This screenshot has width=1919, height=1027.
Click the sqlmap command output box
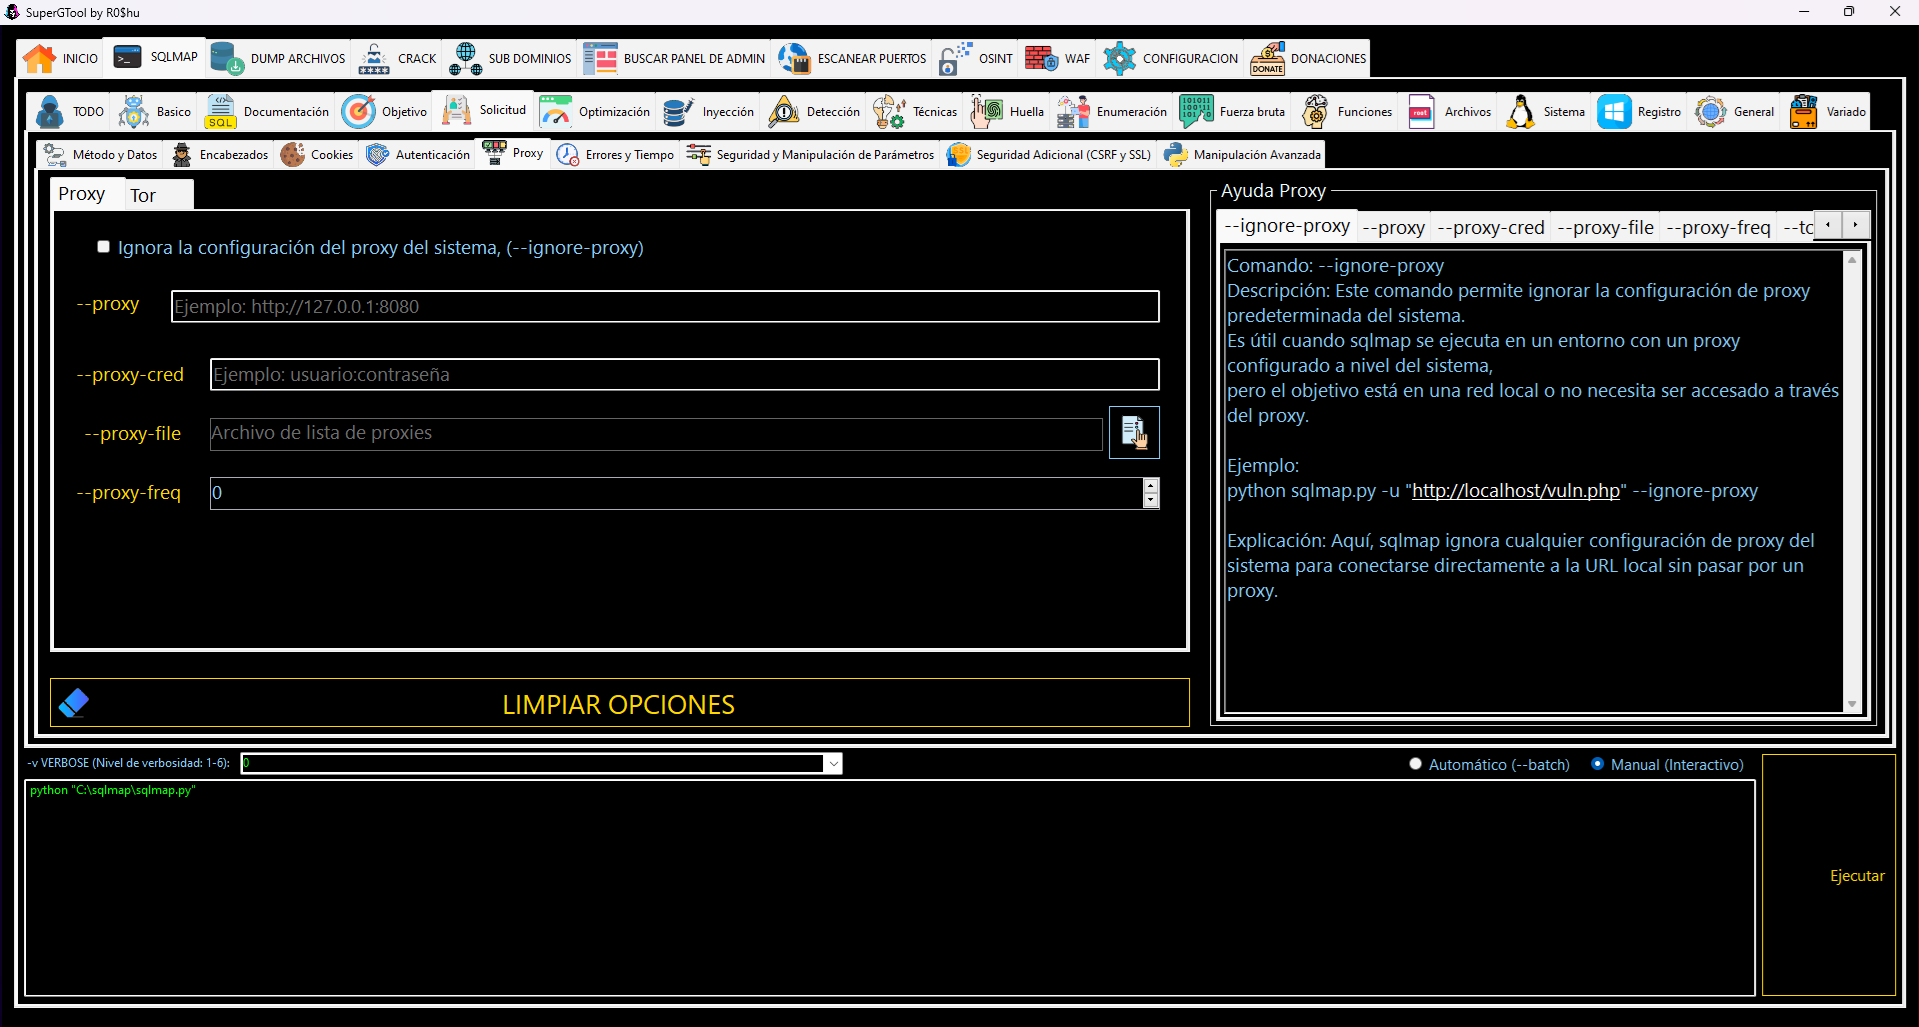pyautogui.click(x=890, y=888)
